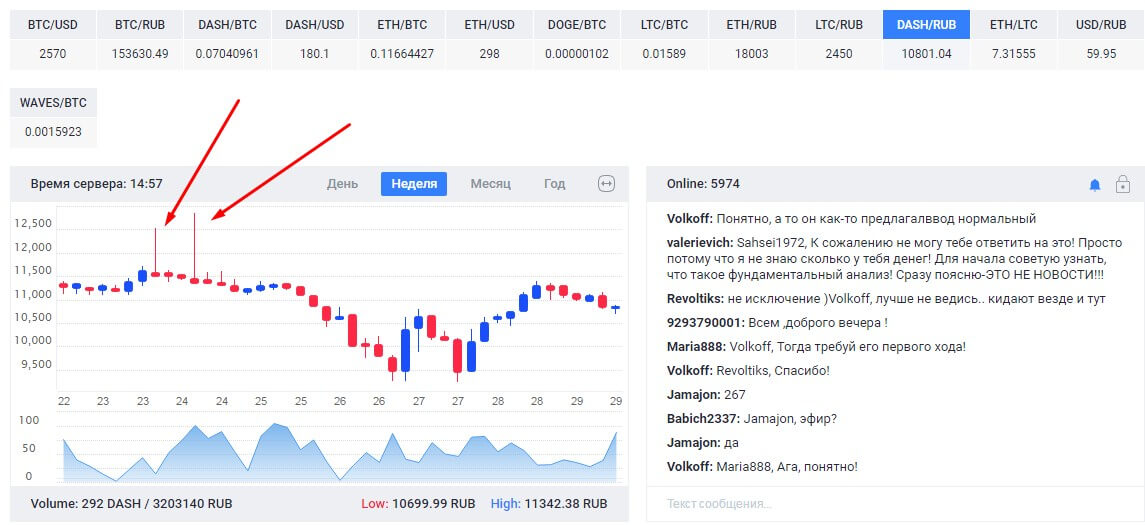Open the currently selected DASH/RUB pair
Image resolution: width=1145 pixels, height=525 pixels.
tap(925, 39)
